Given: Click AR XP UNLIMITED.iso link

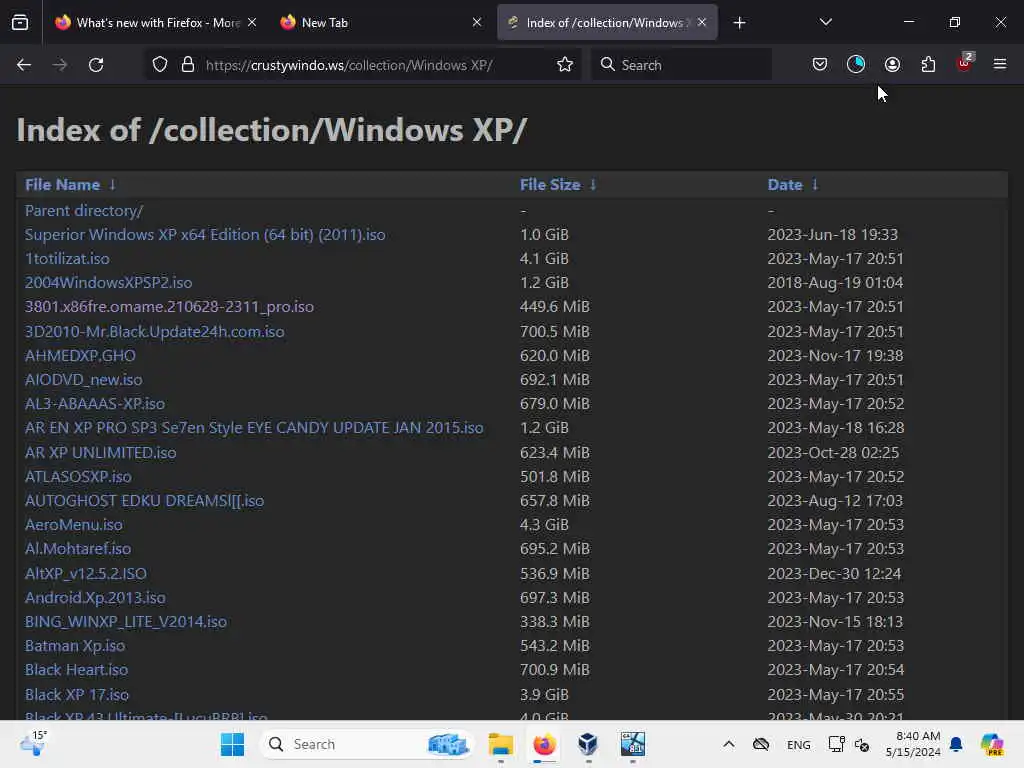Looking at the screenshot, I should [x=101, y=453].
